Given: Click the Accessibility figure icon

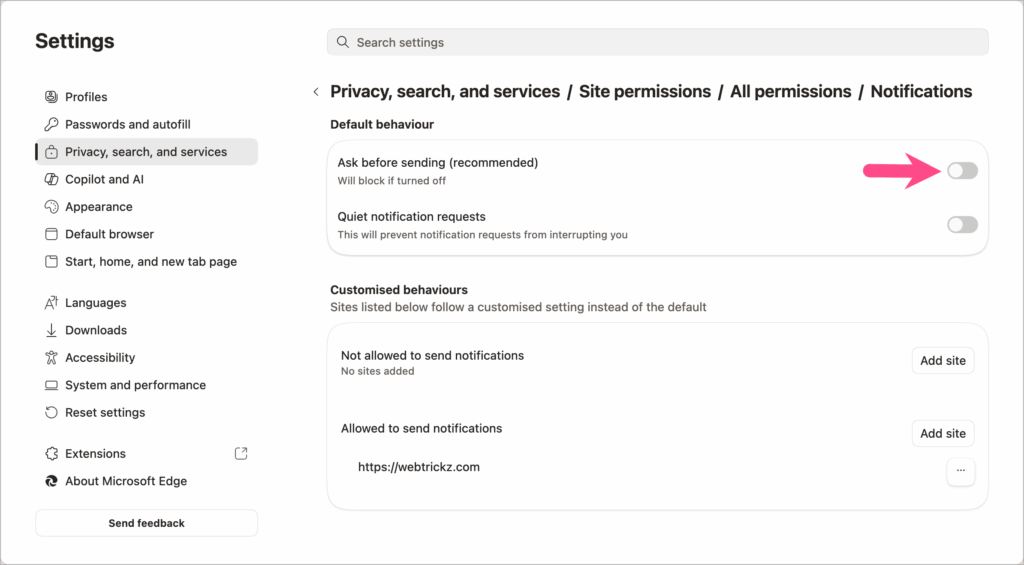Looking at the screenshot, I should 51,357.
